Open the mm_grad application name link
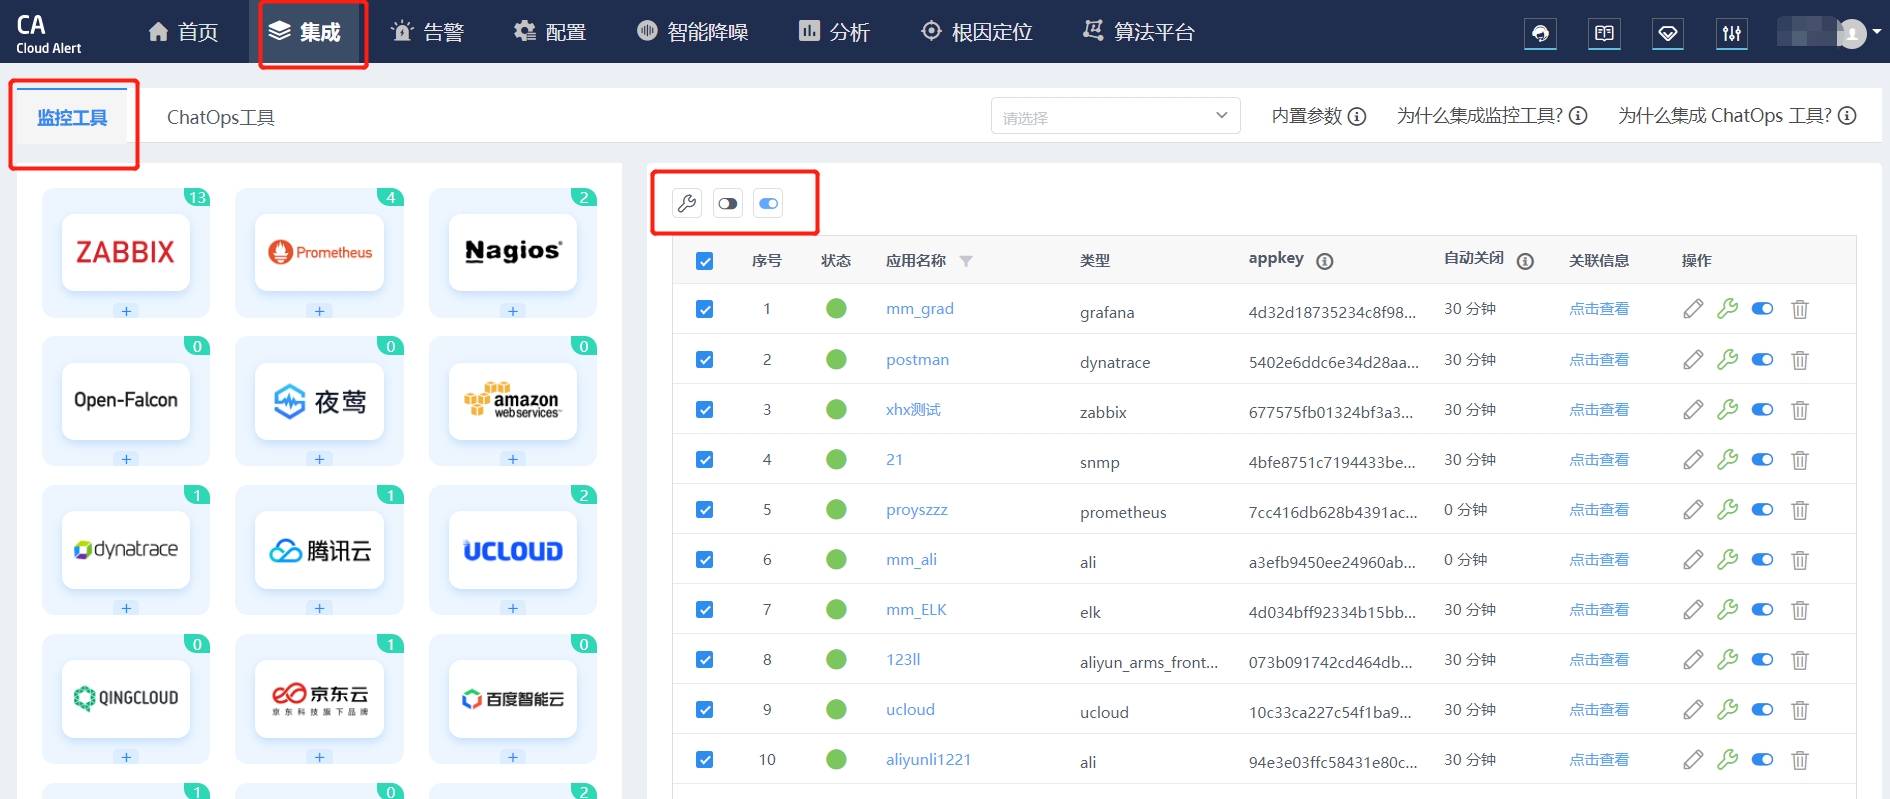Image resolution: width=1890 pixels, height=799 pixels. coord(920,309)
